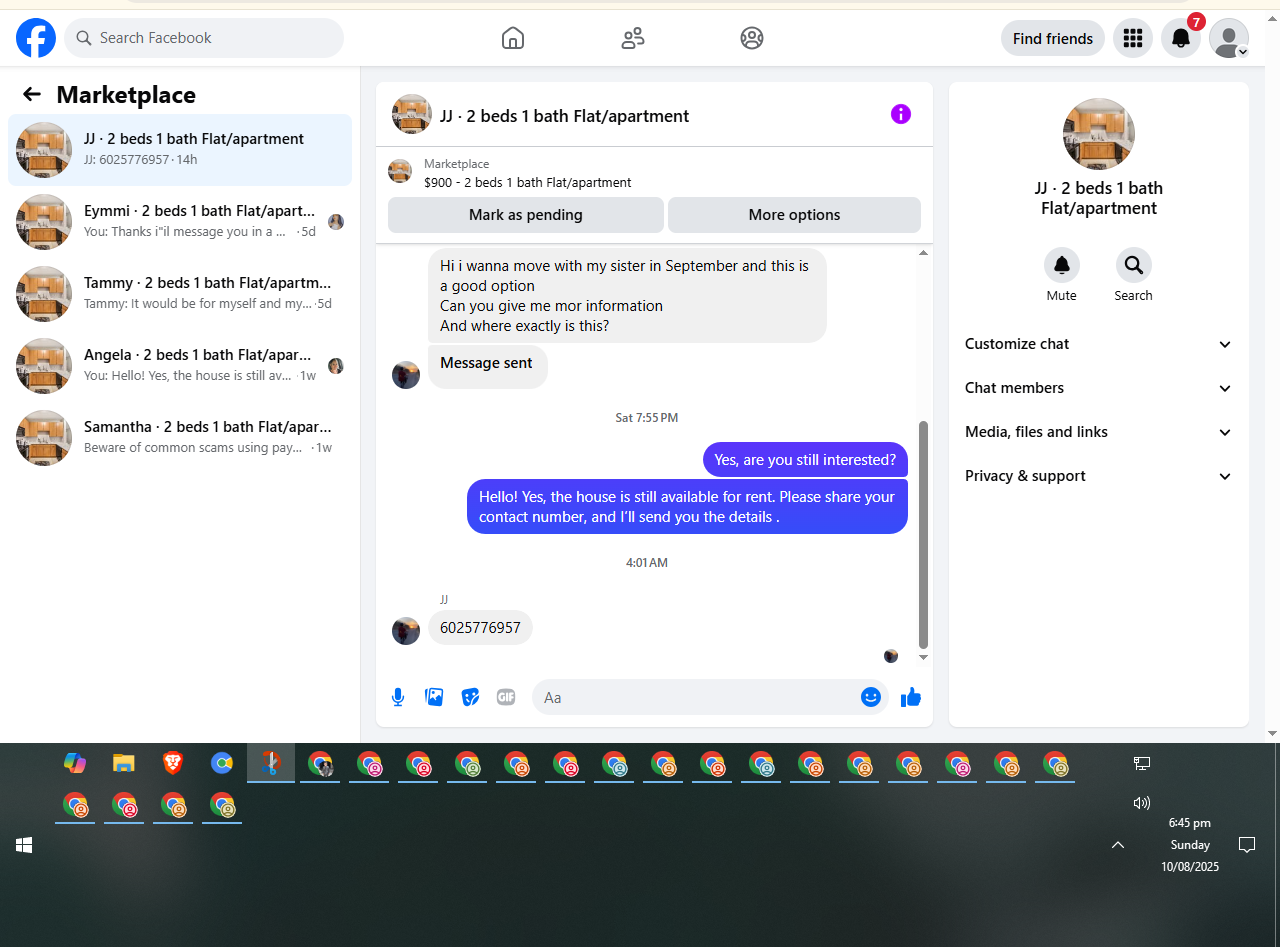Viewport: 1280px width, 947px height.
Task: Expand Chat members section
Action: click(1099, 388)
